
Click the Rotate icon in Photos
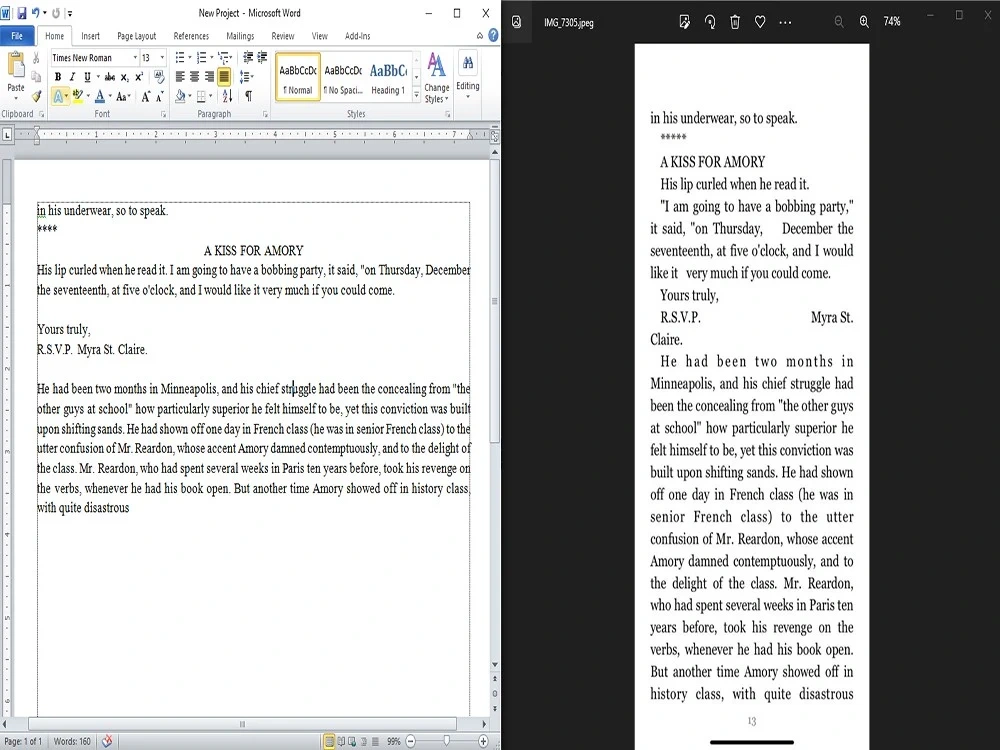710,22
